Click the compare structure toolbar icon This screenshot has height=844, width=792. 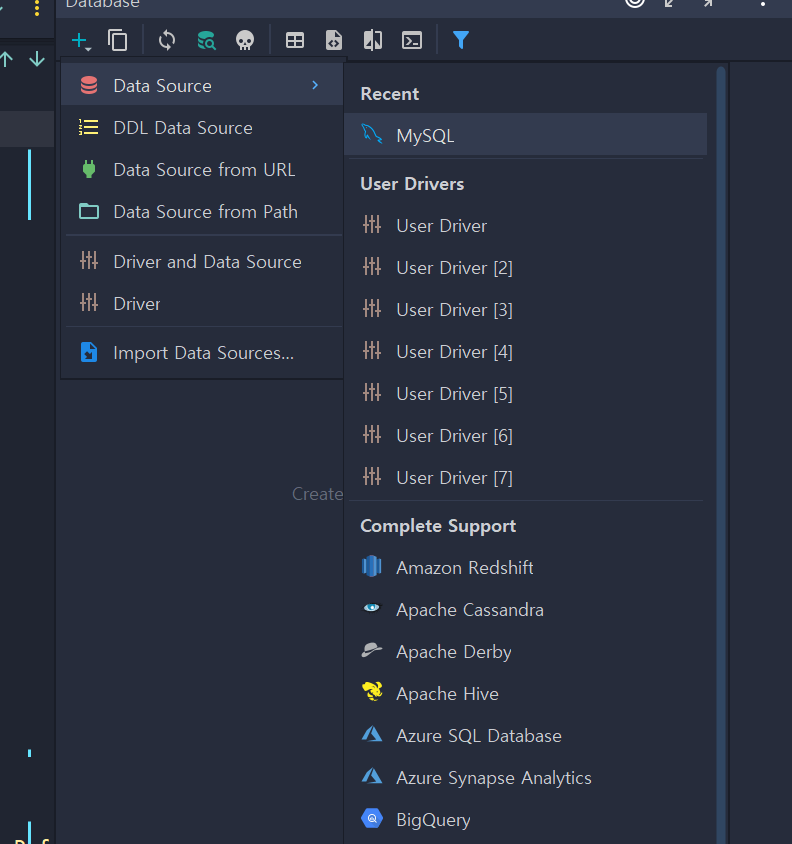[x=373, y=40]
